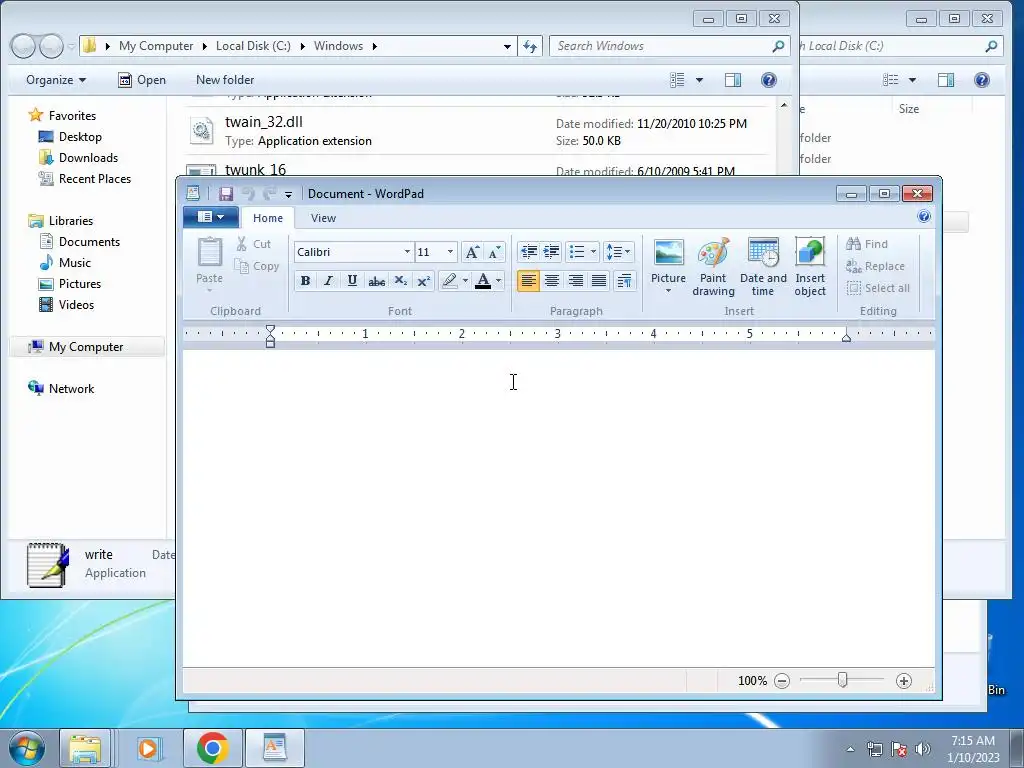Align text right in WordPad

575,281
